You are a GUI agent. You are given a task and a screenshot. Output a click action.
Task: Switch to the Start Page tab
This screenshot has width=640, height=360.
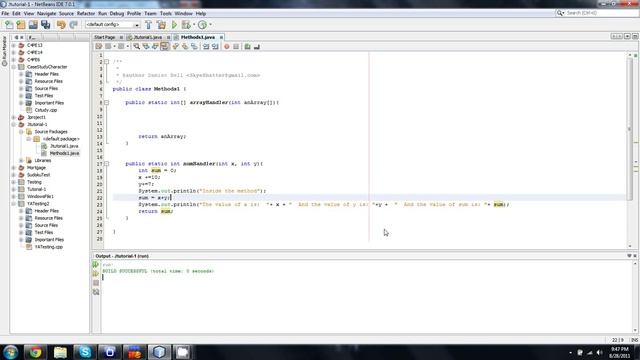105,37
